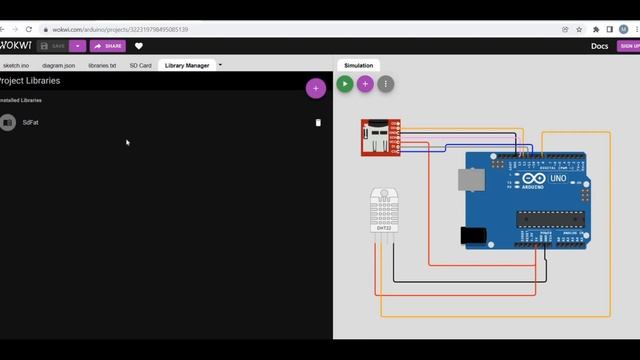Switch to the sketch.ino tab
This screenshot has height=360, width=640.
(x=16, y=65)
